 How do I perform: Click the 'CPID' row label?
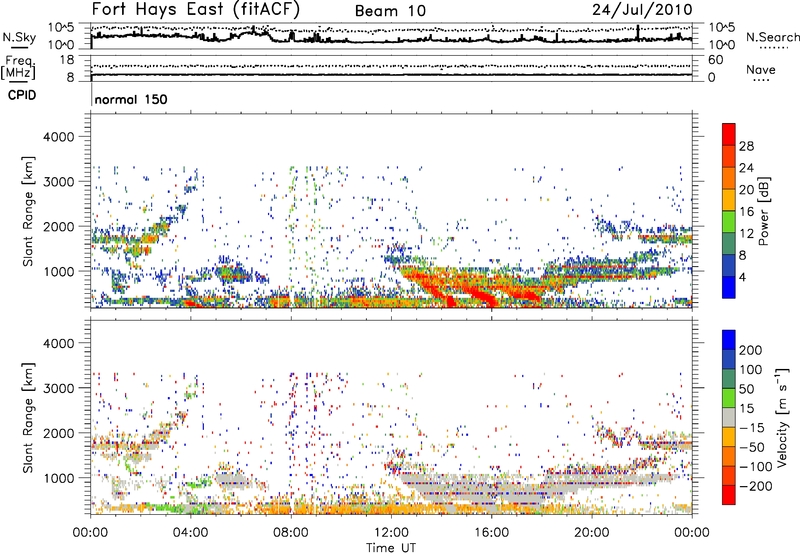click(22, 95)
